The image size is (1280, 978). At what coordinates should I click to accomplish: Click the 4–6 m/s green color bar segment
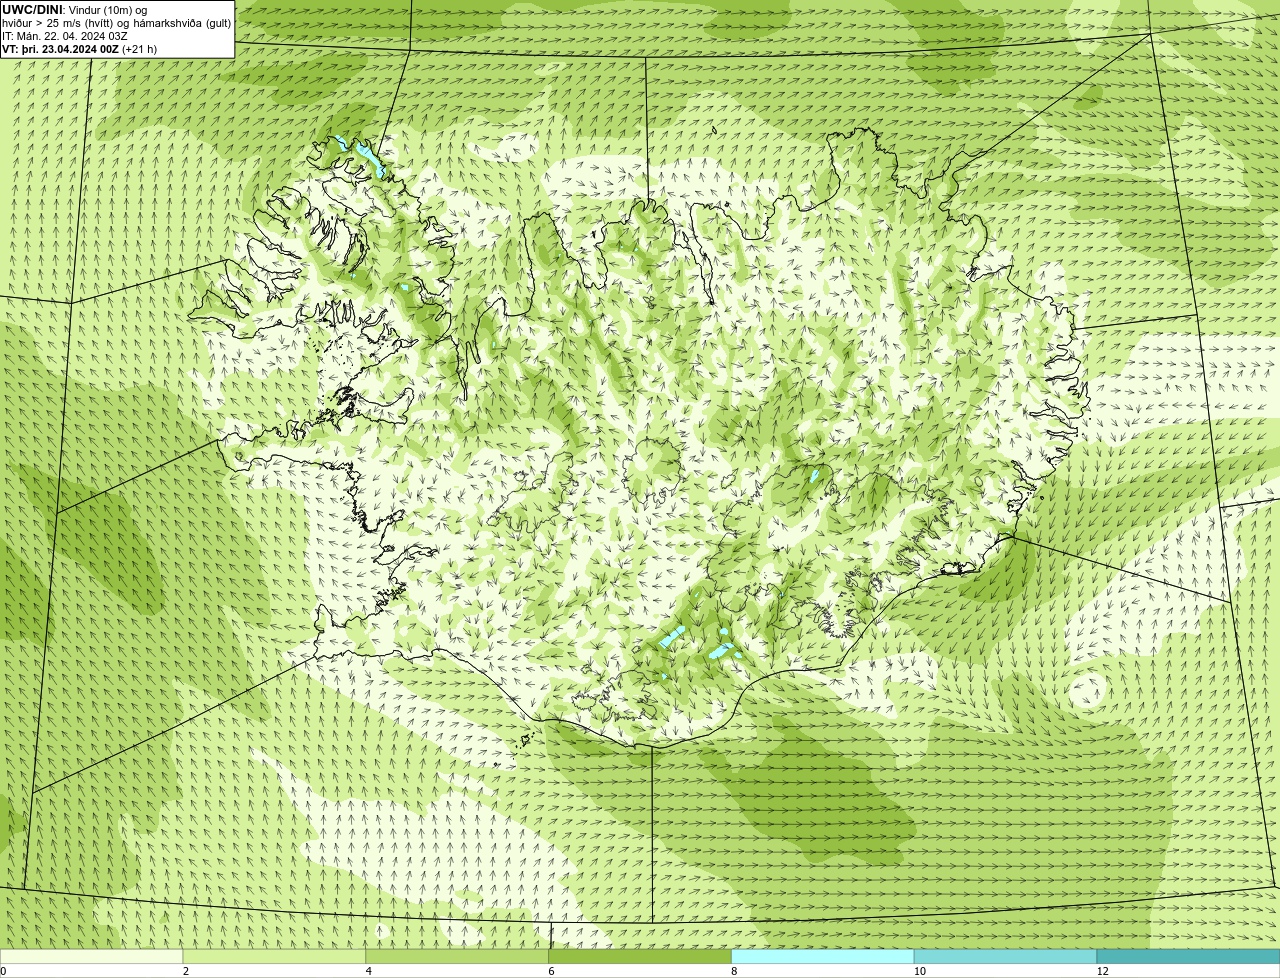pyautogui.click(x=457, y=957)
